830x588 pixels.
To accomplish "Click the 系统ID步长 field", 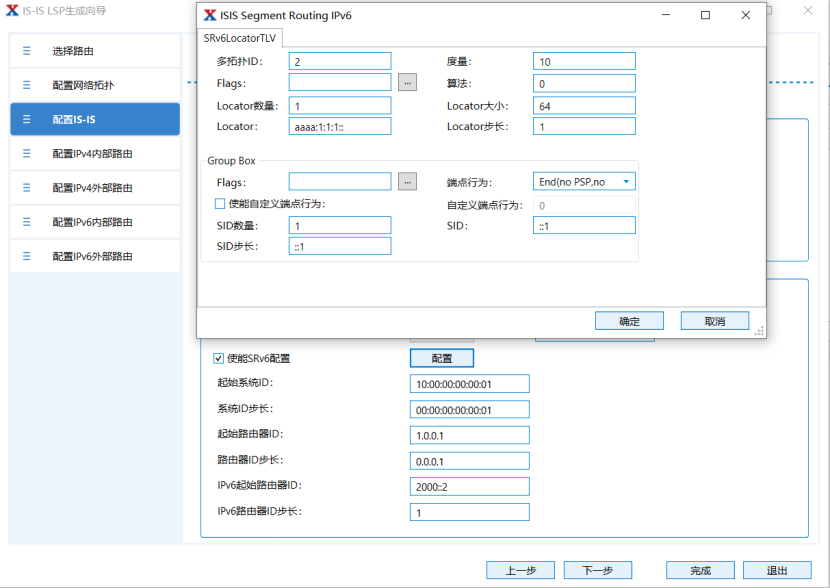I will (x=470, y=410).
